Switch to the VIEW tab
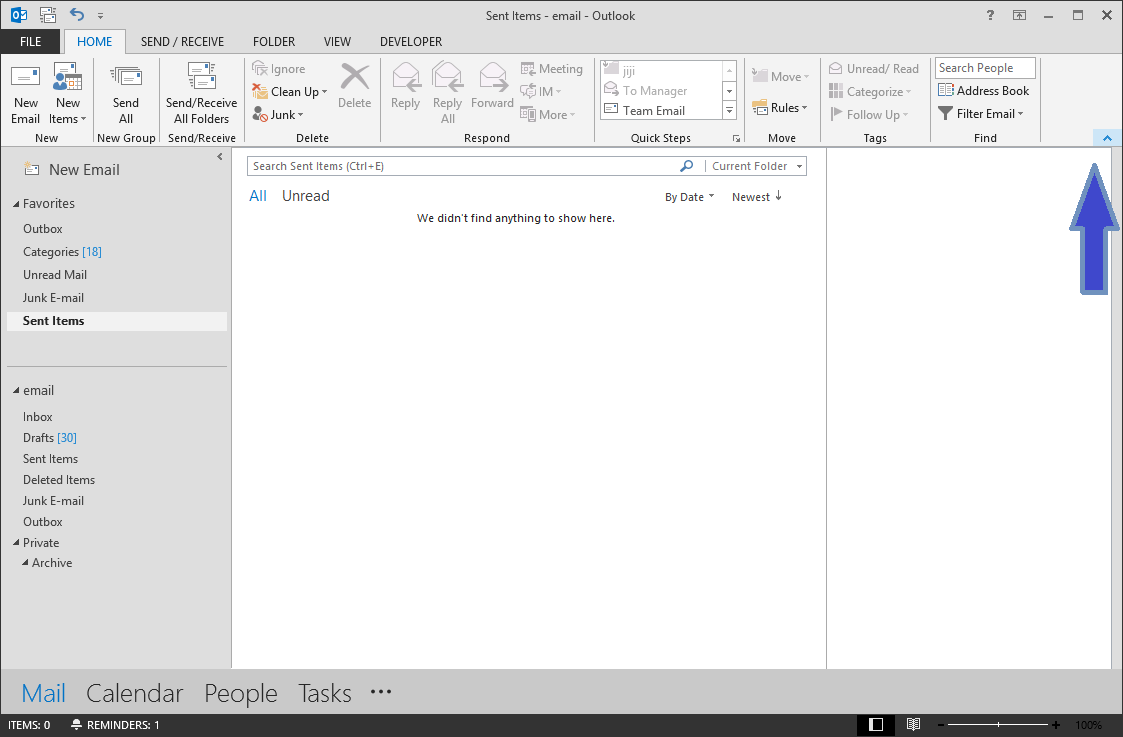Viewport: 1123px width, 737px height. point(337,42)
